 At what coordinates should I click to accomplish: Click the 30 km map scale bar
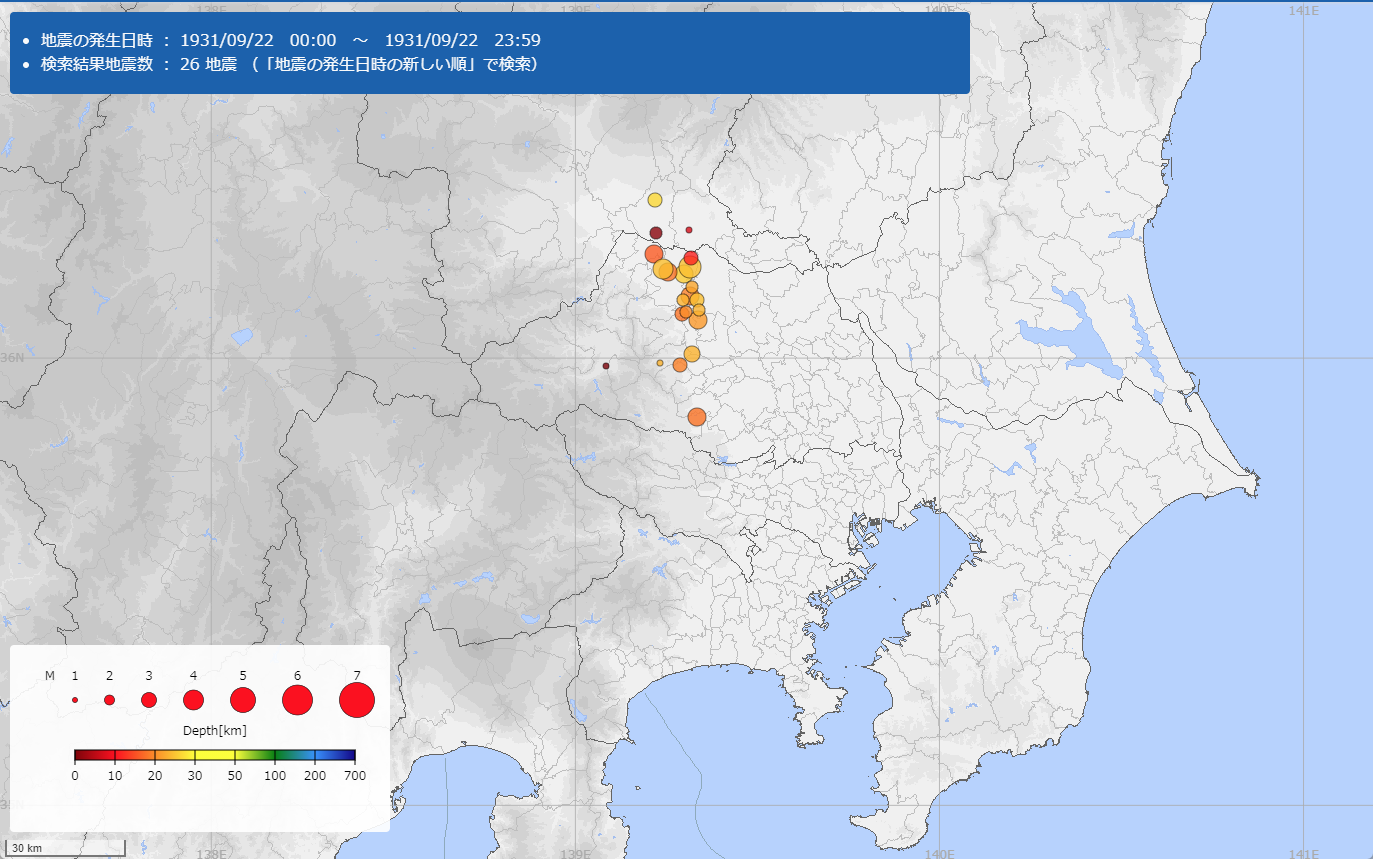(x=65, y=849)
